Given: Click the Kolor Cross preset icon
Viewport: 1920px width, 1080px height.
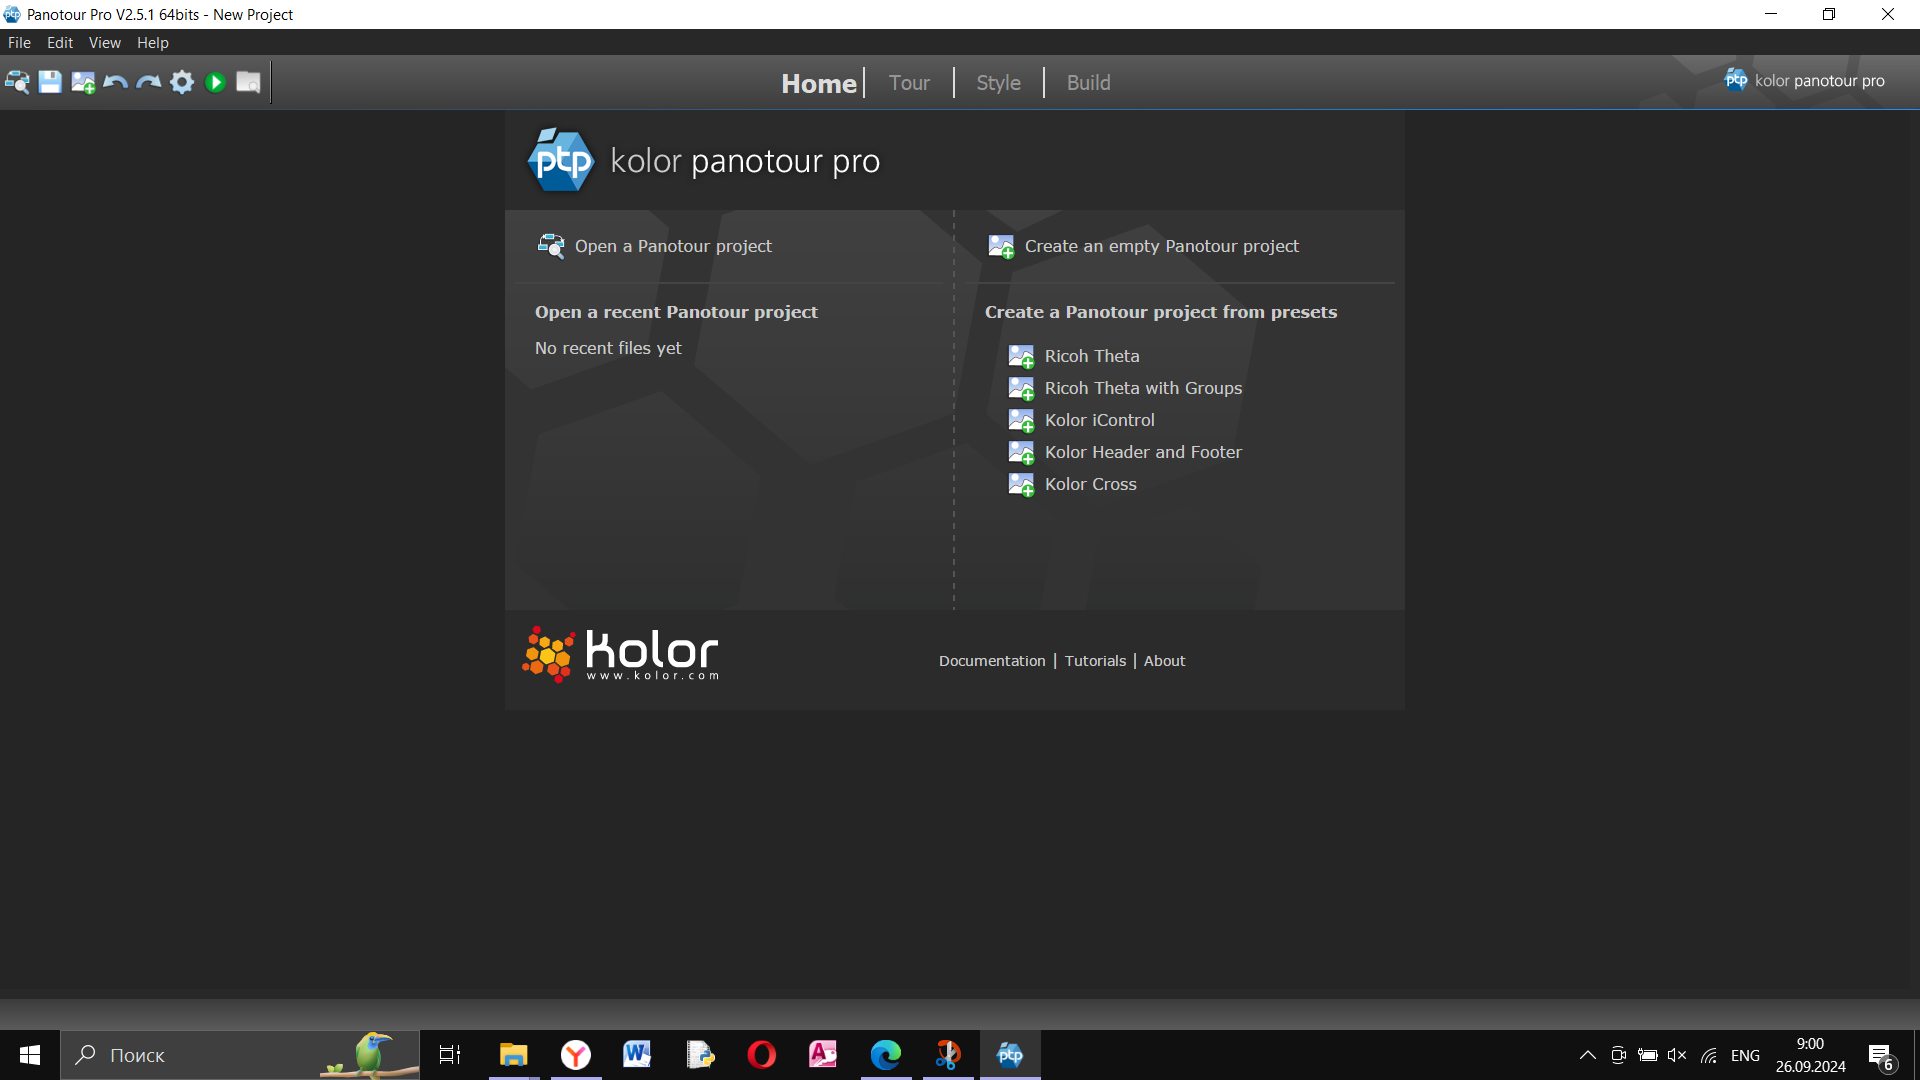Looking at the screenshot, I should click(1021, 484).
